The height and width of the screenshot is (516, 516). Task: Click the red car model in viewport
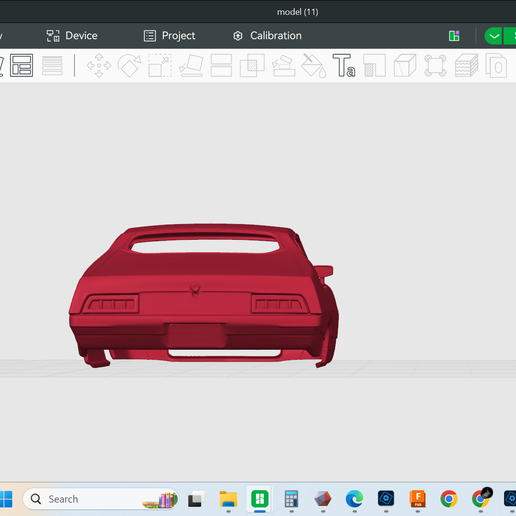[203, 295]
